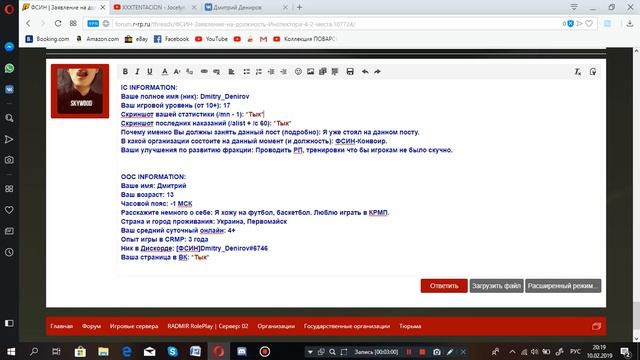Open Skype from the taskbar
640x360 pixels.
[173, 351]
